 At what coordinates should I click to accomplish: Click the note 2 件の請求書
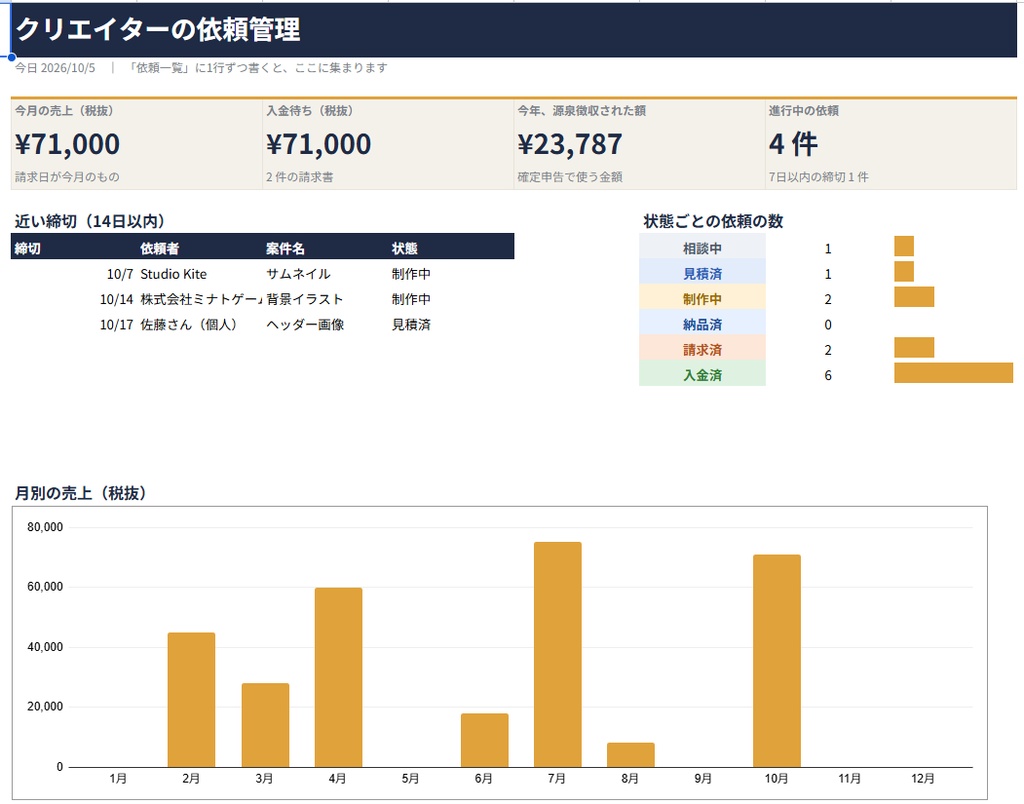click(300, 177)
